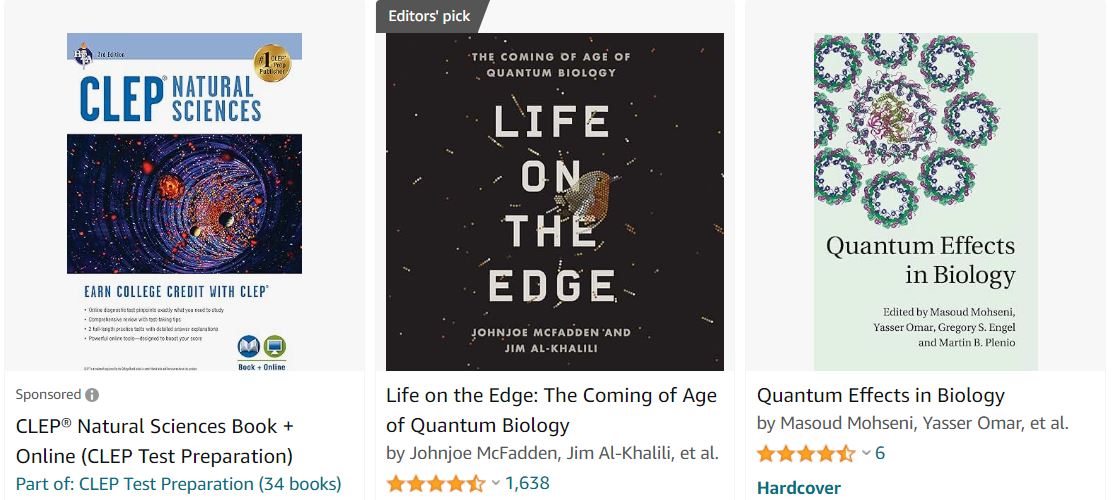Open Quantum Effects in Biology title link
1114x500 pixels.
pyautogui.click(x=880, y=395)
